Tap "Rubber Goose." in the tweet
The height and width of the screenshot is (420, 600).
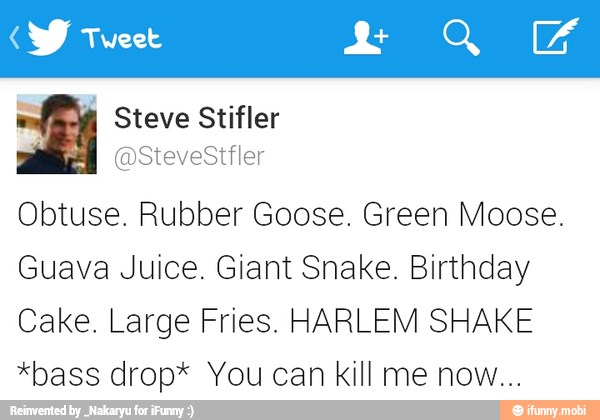tap(243, 216)
